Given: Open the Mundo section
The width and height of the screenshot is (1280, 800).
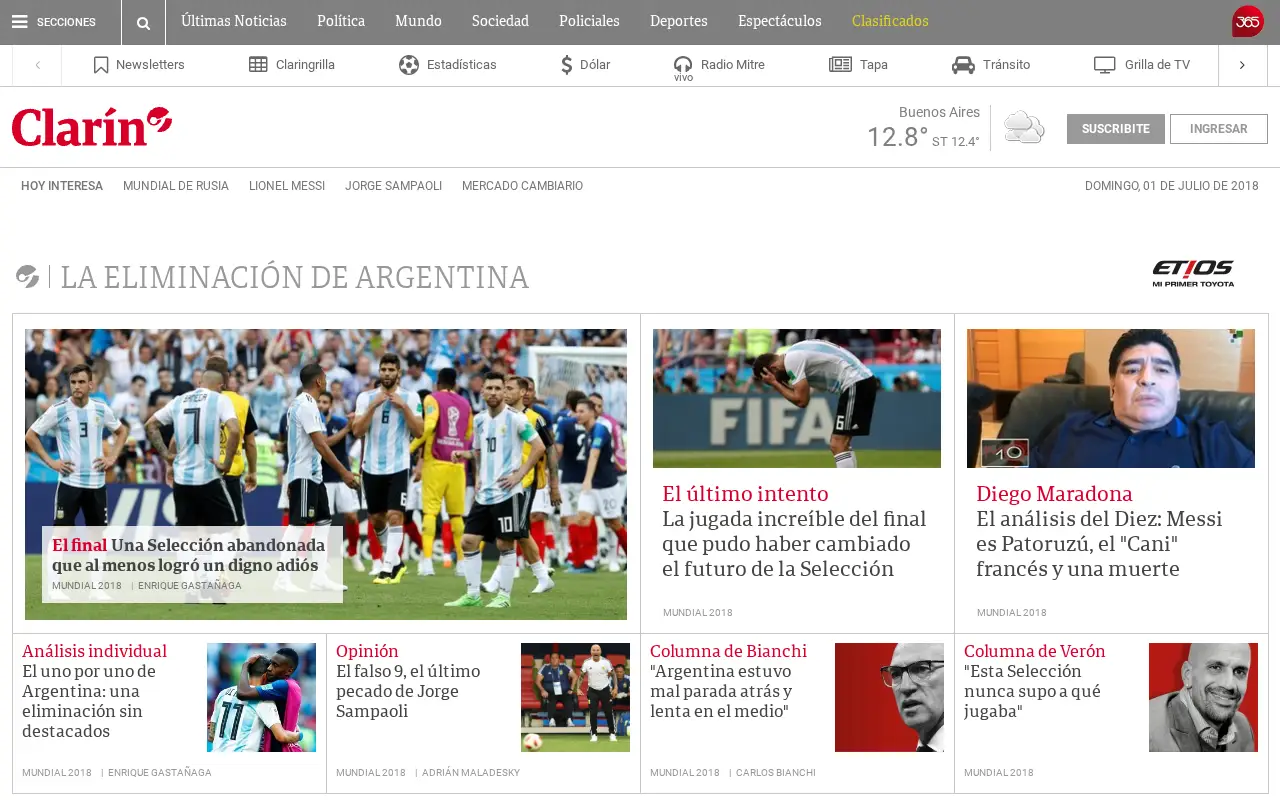Looking at the screenshot, I should pyautogui.click(x=418, y=21).
